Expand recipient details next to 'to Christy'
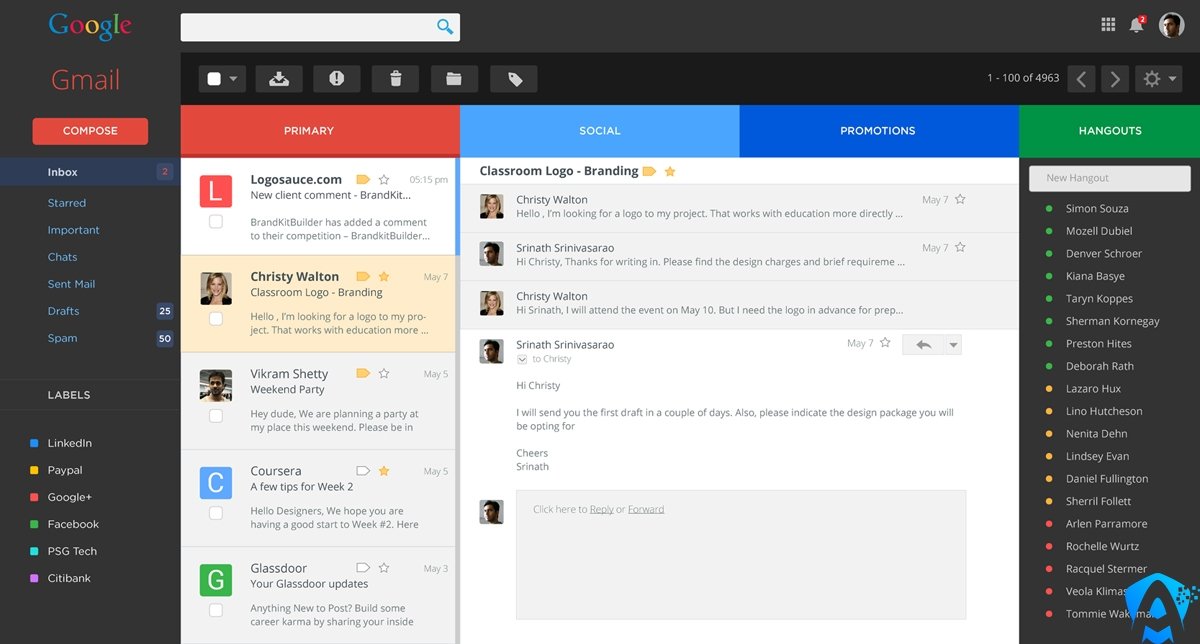 522,359
